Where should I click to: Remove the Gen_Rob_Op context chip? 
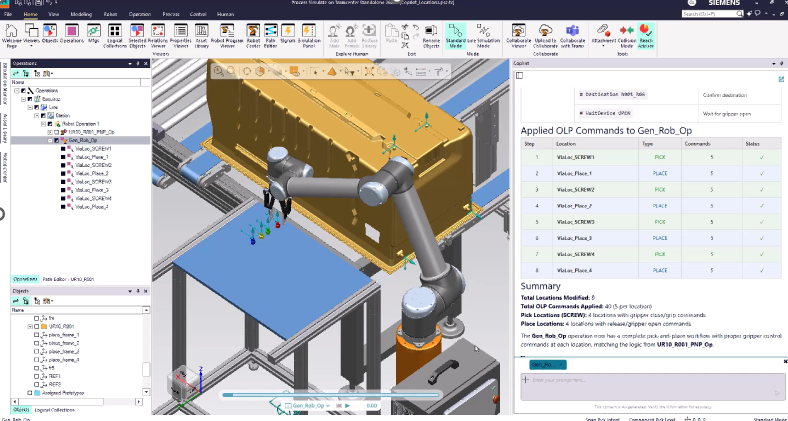[x=561, y=365]
